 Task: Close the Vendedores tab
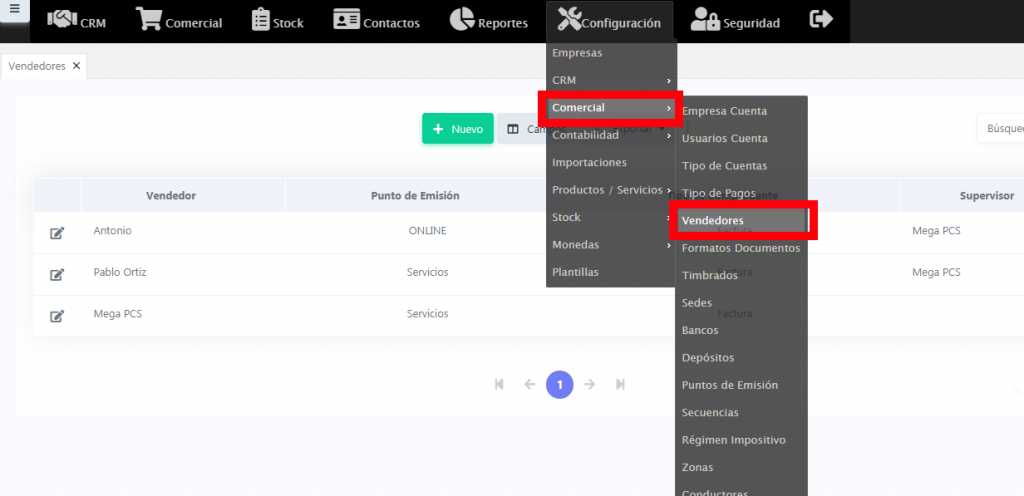(x=76, y=66)
